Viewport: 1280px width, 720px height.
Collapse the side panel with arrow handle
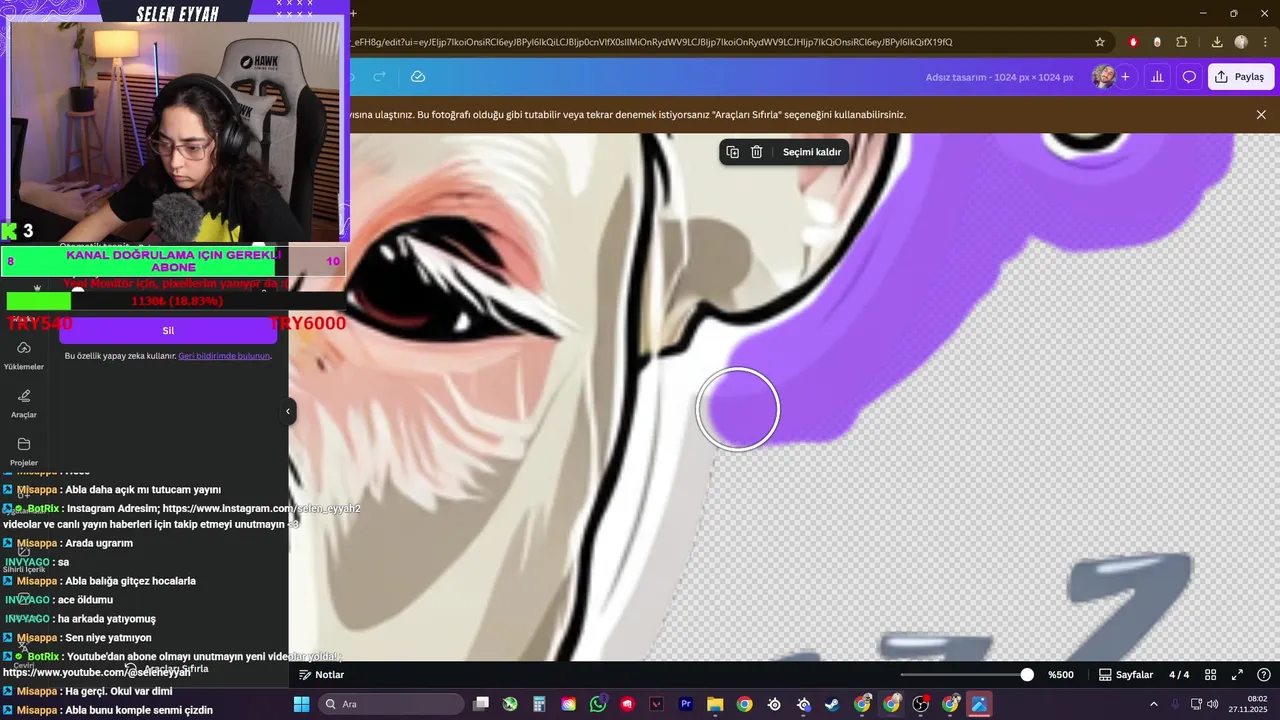tap(288, 411)
